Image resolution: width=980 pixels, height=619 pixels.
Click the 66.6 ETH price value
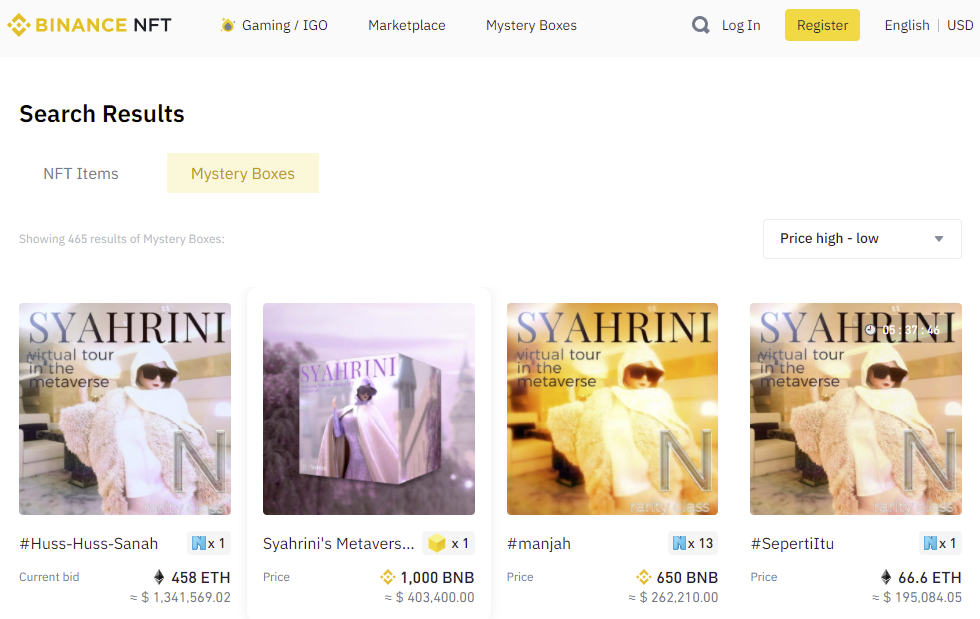(x=929, y=577)
